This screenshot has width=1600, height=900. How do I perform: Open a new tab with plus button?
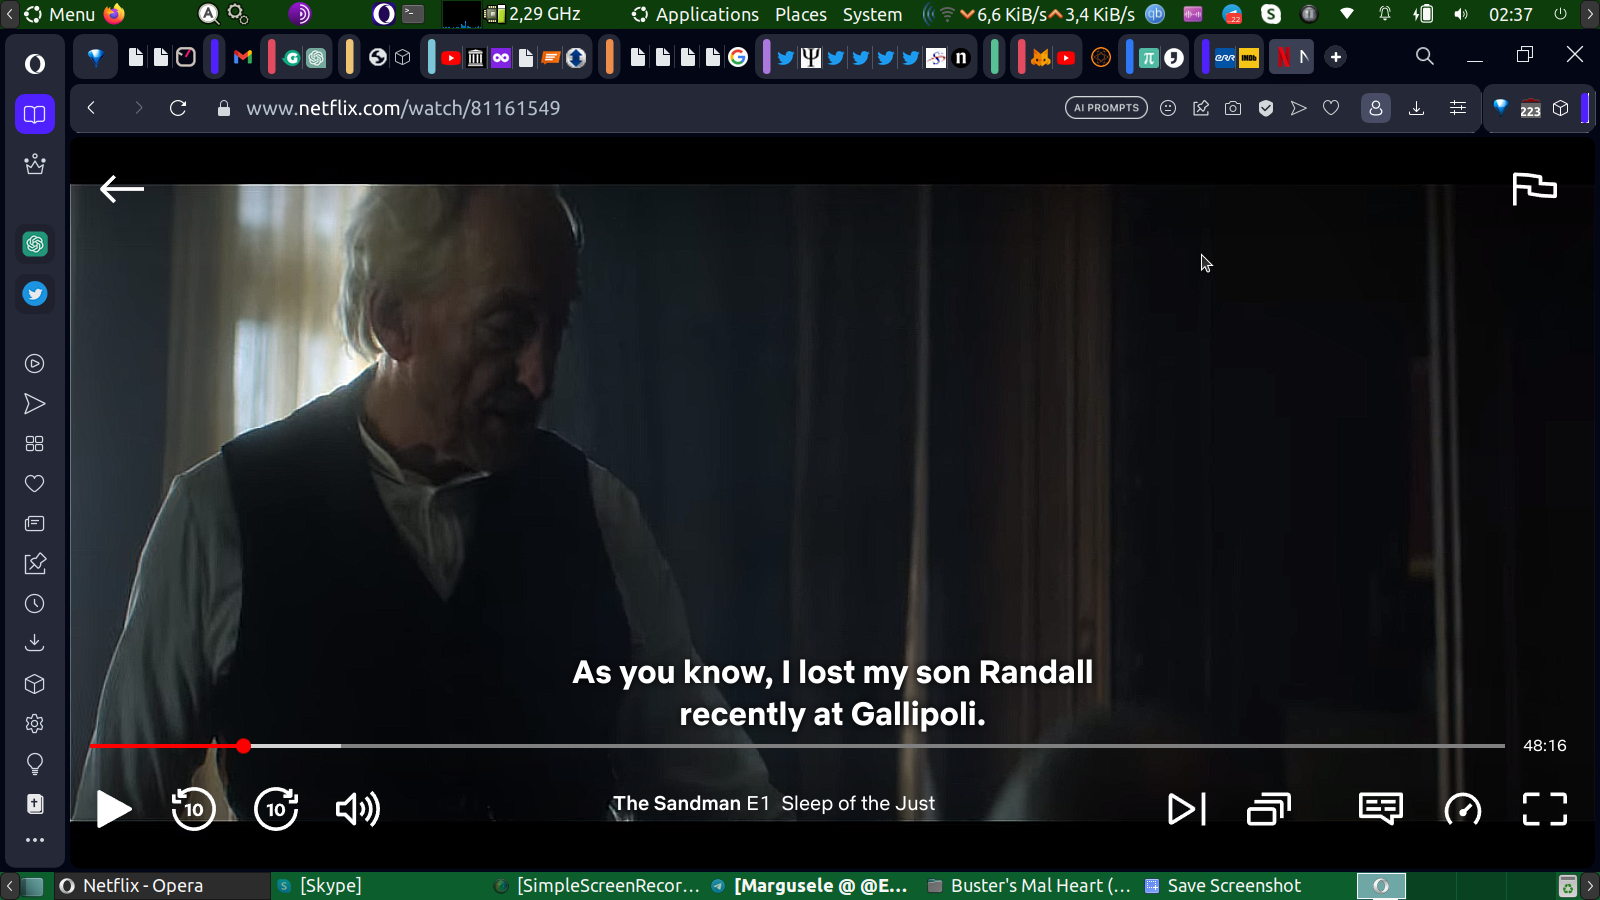coord(1336,57)
